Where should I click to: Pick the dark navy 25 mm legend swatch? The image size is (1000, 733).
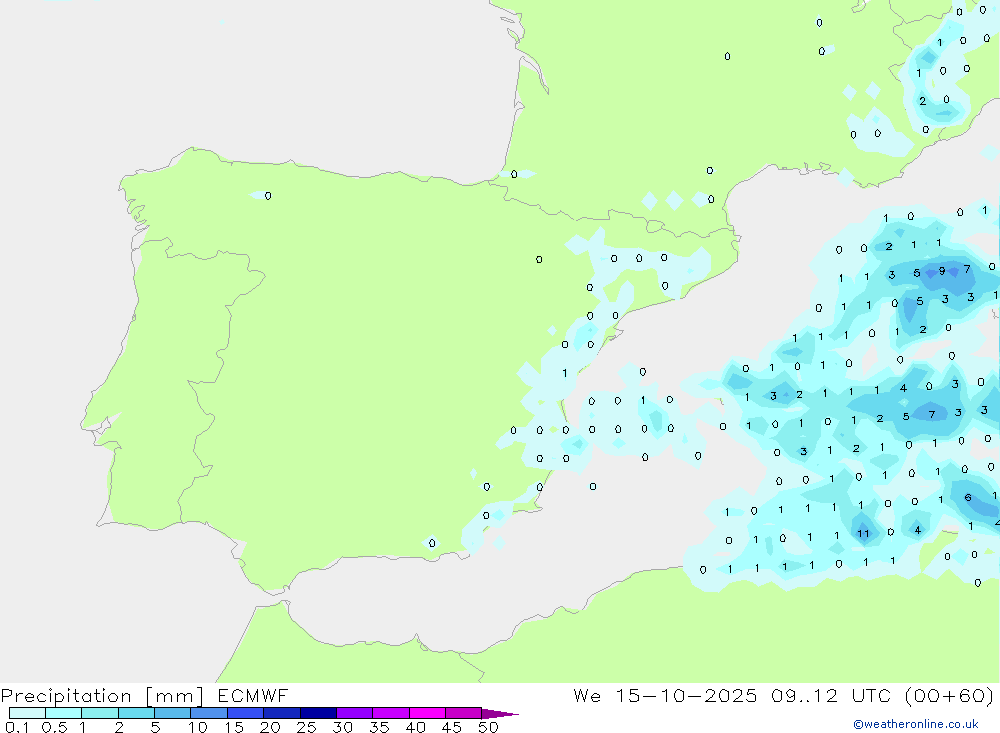(318, 713)
